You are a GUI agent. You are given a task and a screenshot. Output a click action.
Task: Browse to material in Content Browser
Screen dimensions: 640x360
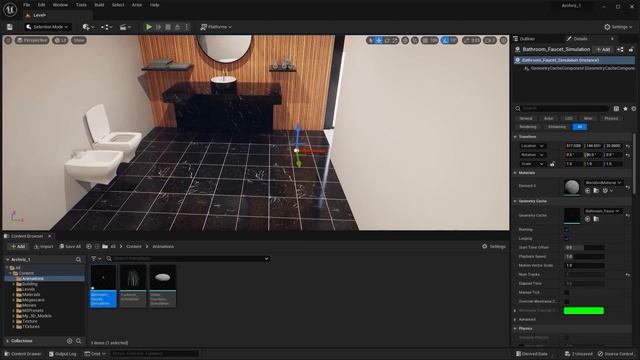(596, 191)
